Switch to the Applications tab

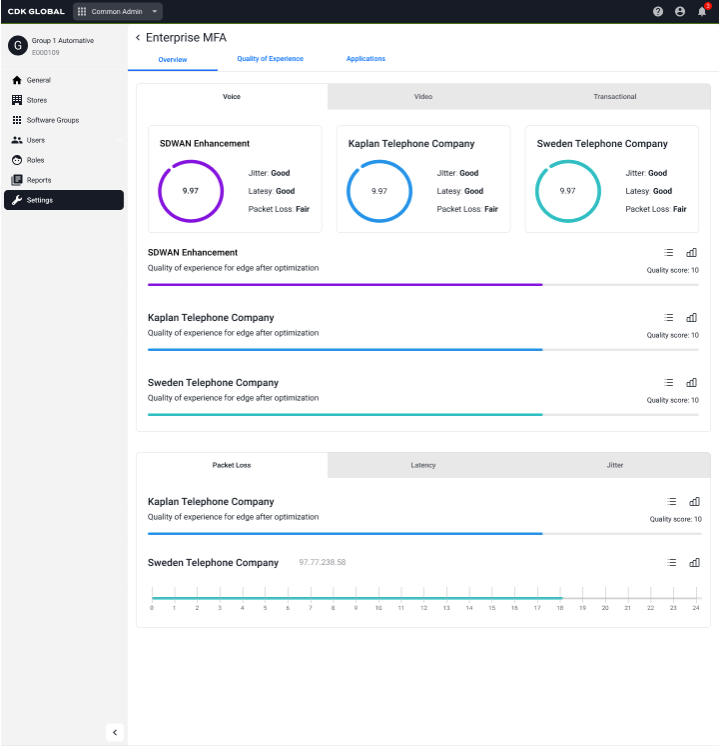365,59
